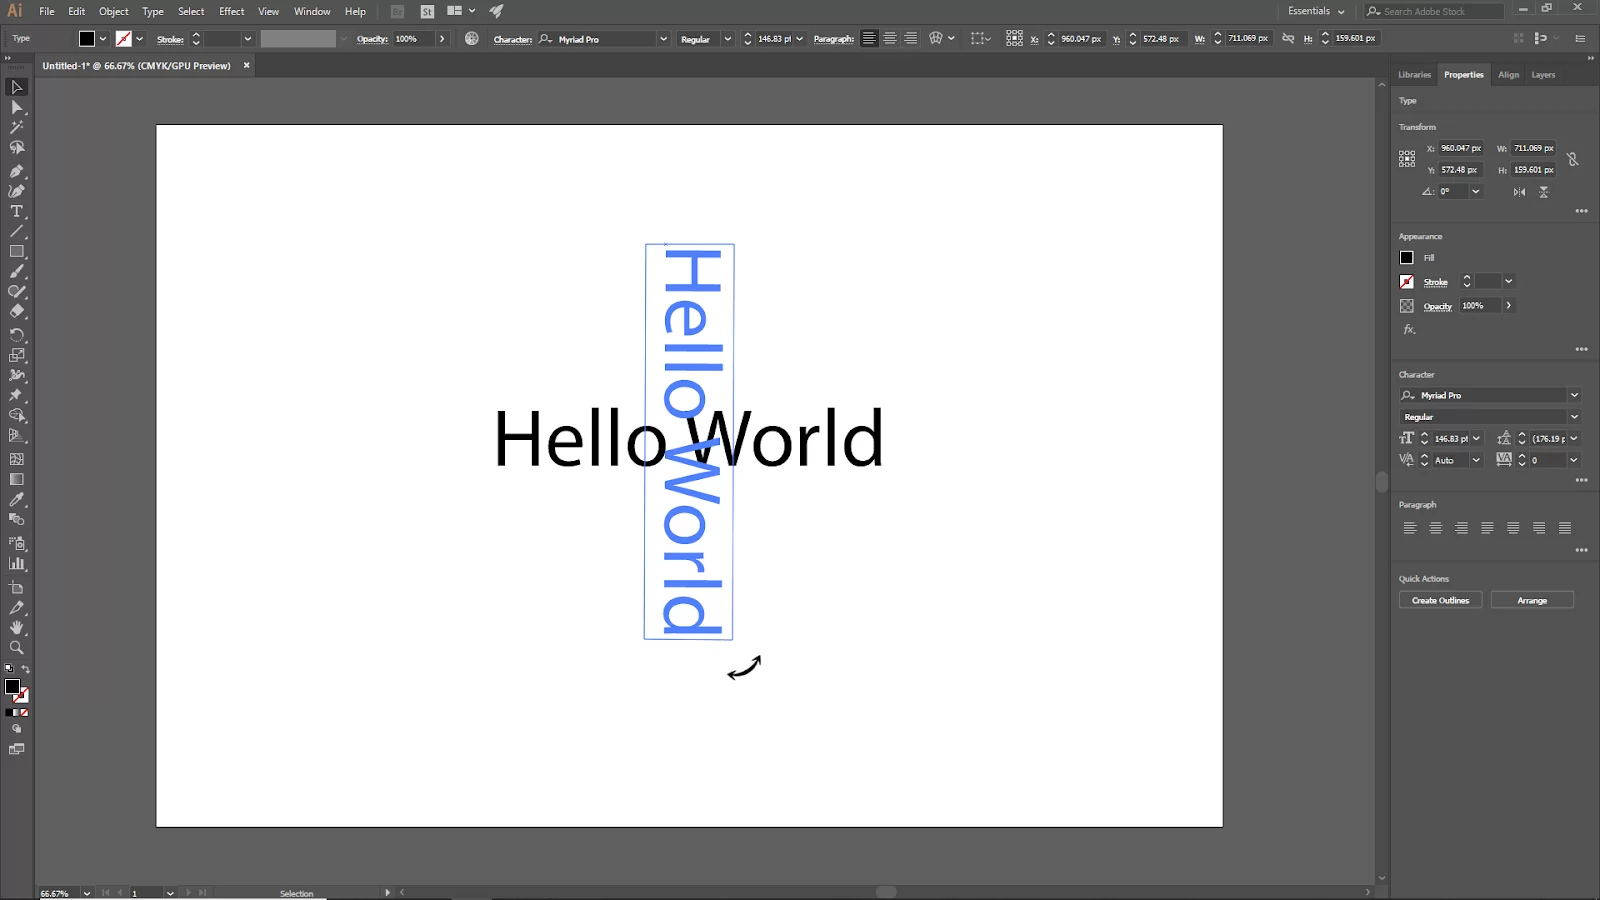Select the Type tool
Image resolution: width=1600 pixels, height=900 pixels.
[17, 211]
